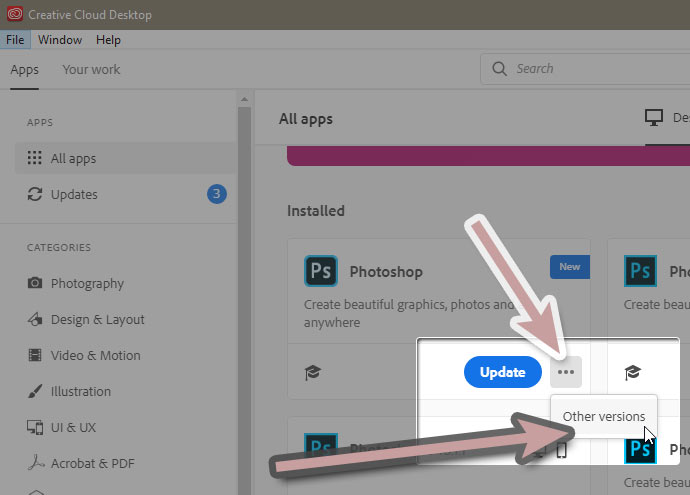Image resolution: width=690 pixels, height=495 pixels.
Task: Switch to the Apps tab
Action: (x=25, y=70)
